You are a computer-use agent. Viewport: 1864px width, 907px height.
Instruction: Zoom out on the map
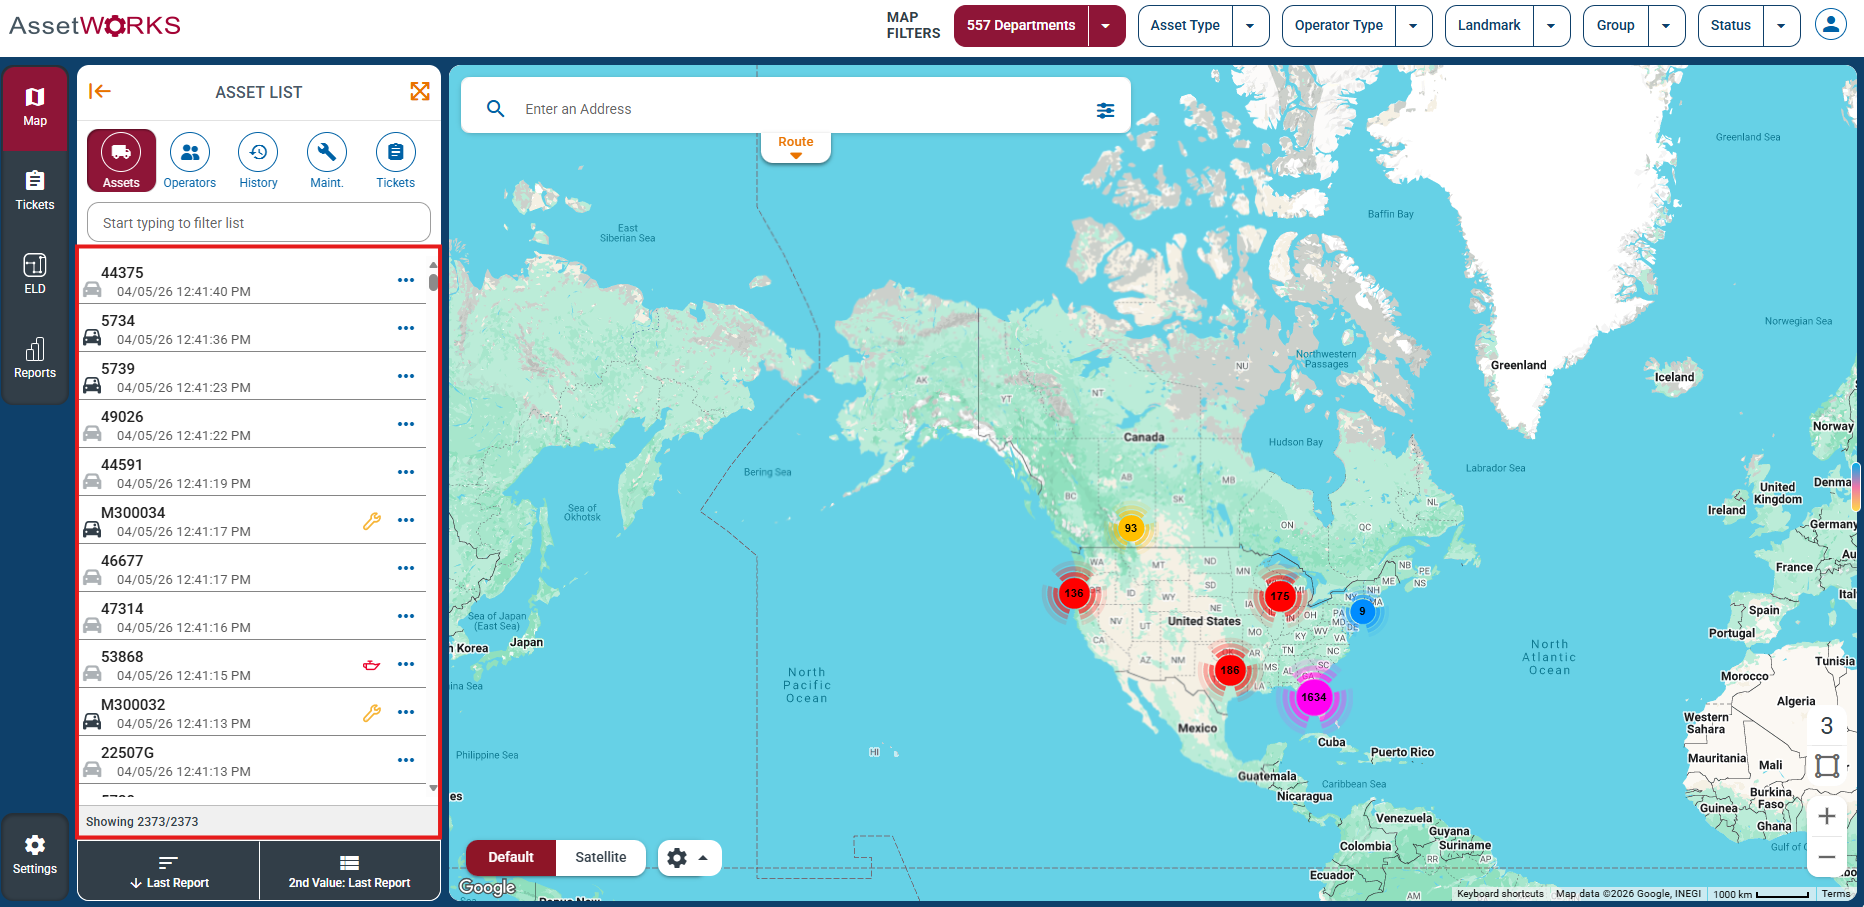tap(1827, 857)
